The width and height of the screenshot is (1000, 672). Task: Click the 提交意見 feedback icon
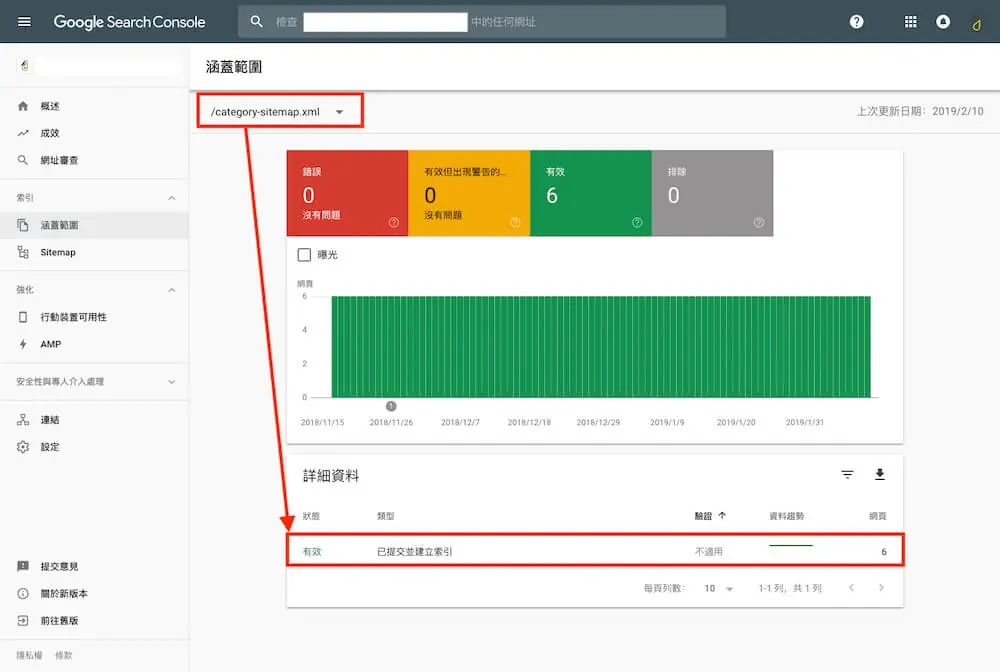[23, 566]
